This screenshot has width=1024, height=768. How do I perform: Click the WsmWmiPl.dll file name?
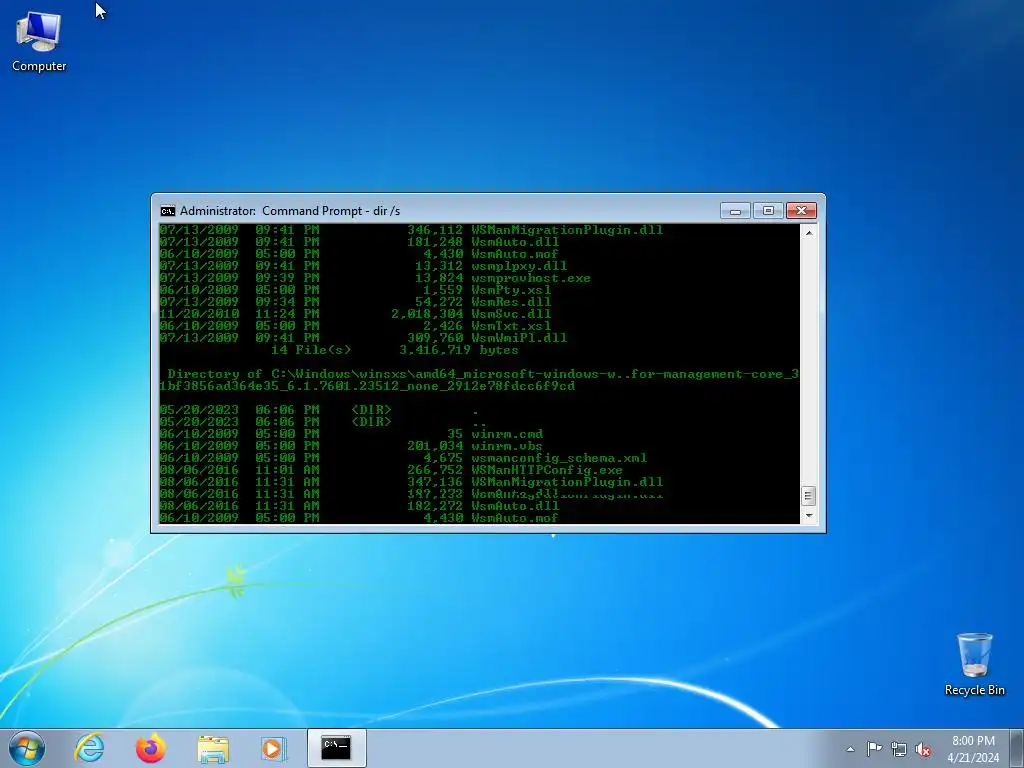pos(519,338)
